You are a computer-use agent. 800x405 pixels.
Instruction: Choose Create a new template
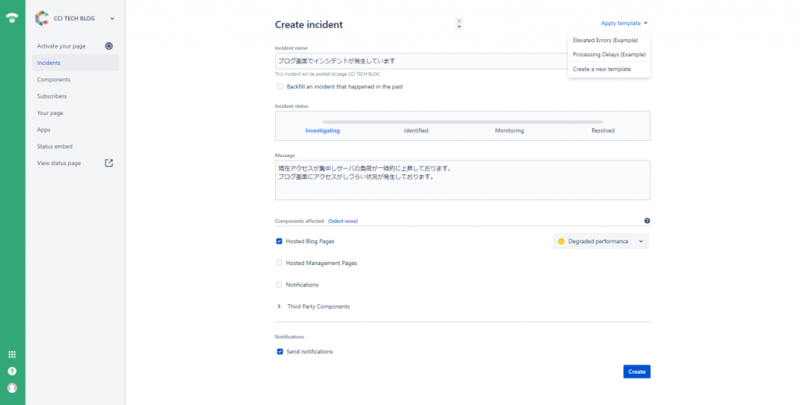[x=602, y=69]
